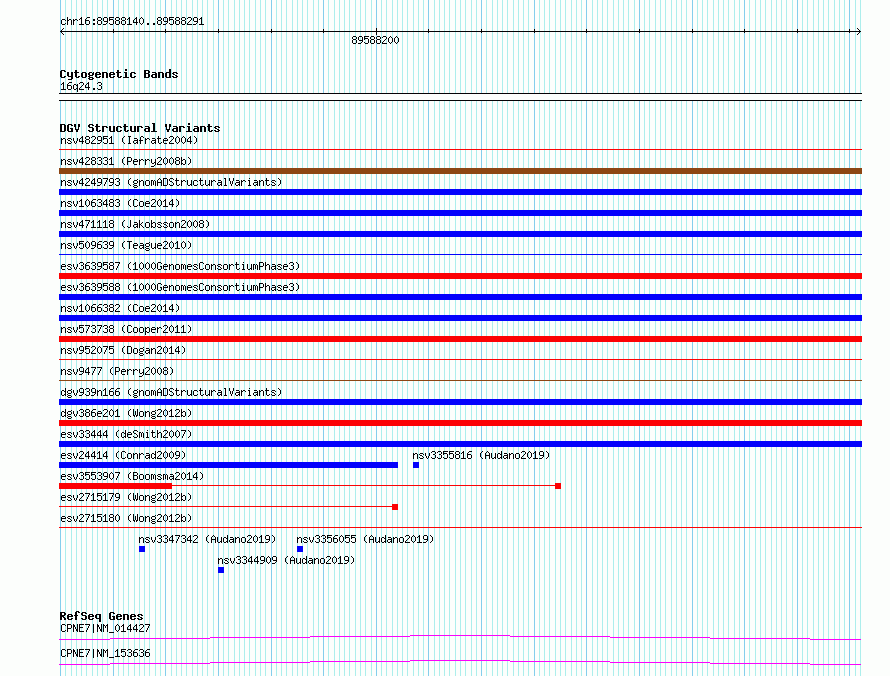Click the RefSeq Genes track heading

pos(102,616)
